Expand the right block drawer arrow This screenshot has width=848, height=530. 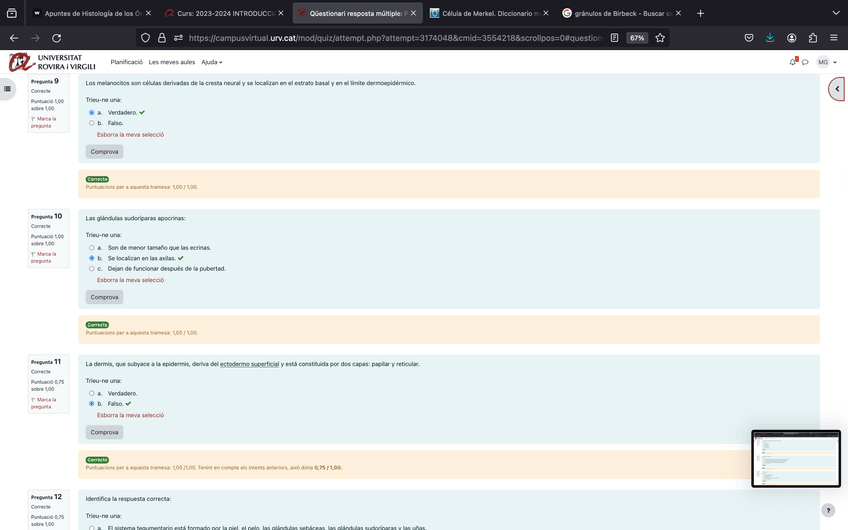pos(838,89)
